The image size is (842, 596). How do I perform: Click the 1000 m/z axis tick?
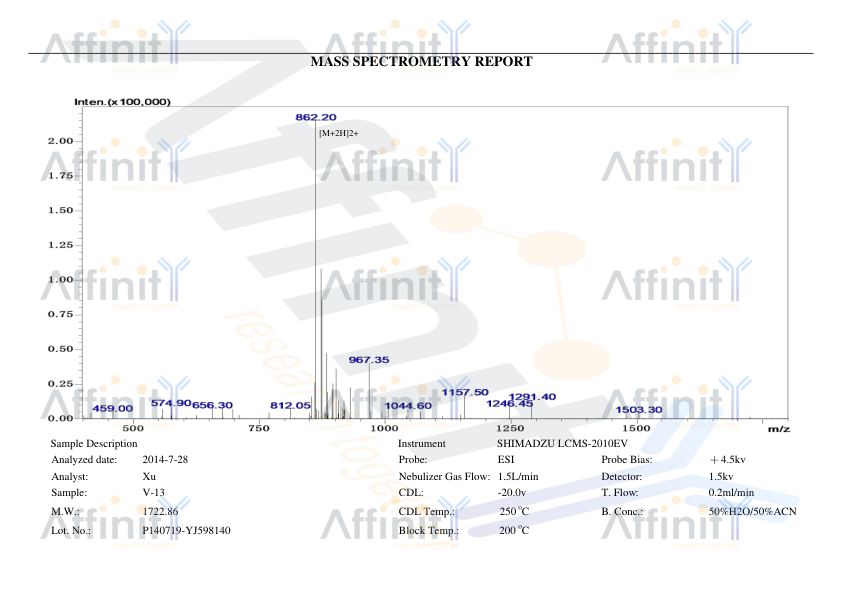[x=384, y=428]
